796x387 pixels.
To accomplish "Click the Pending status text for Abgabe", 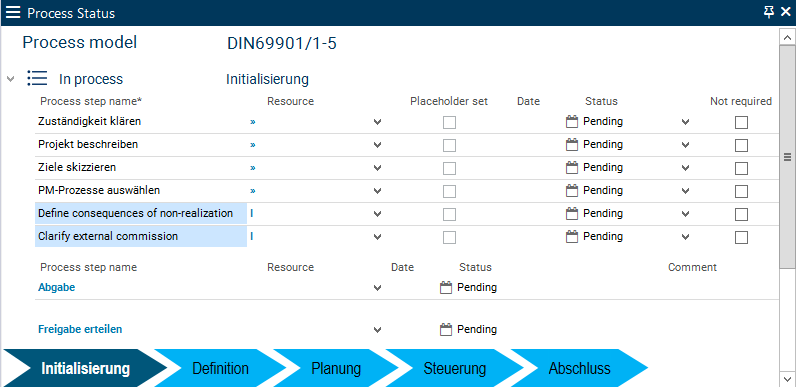I will coord(477,287).
